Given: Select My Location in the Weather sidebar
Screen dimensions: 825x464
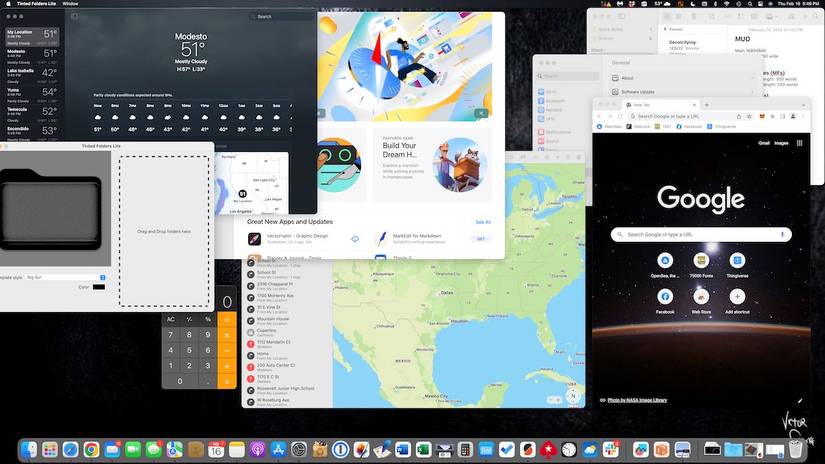Looking at the screenshot, I should pyautogui.click(x=32, y=37).
